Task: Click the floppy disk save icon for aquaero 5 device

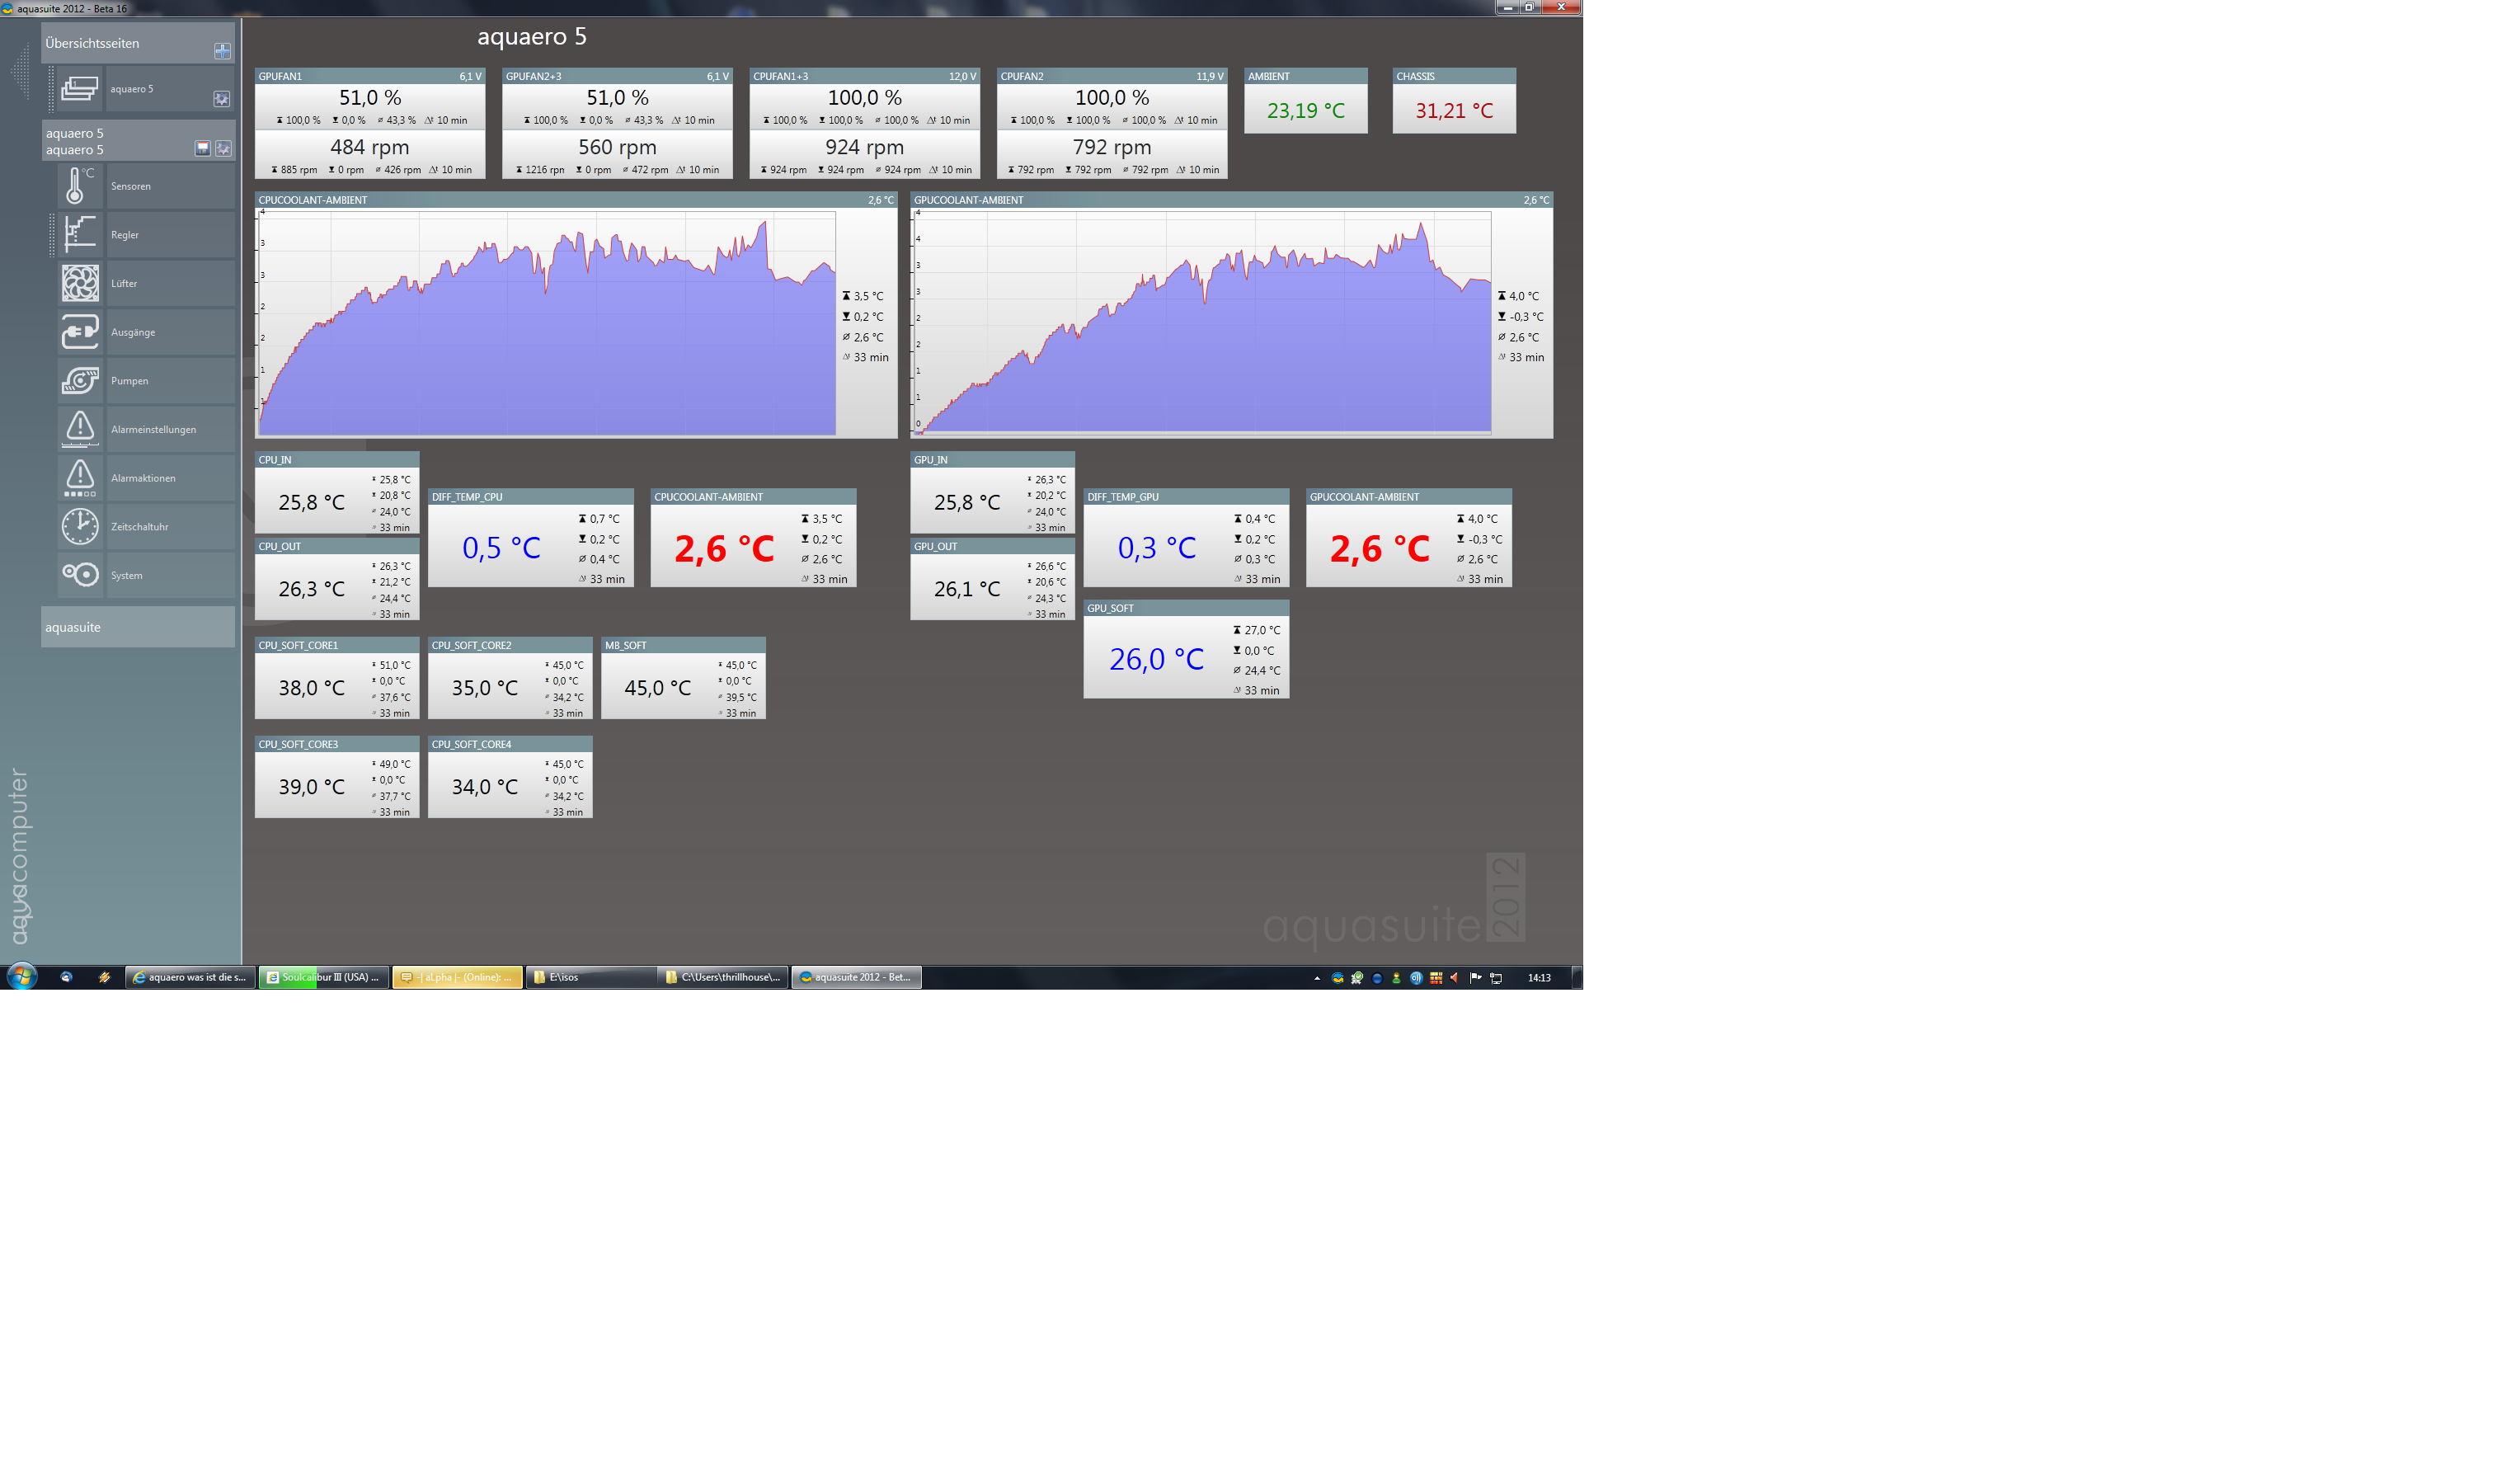Action: click(x=202, y=148)
